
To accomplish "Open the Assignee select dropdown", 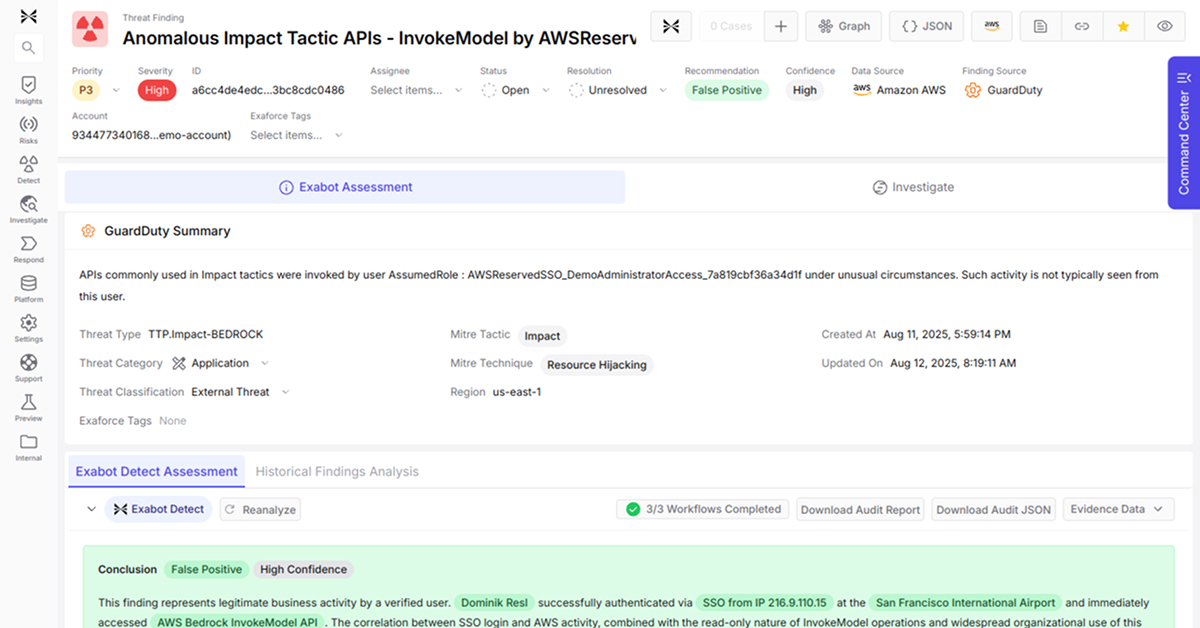I will 417,90.
